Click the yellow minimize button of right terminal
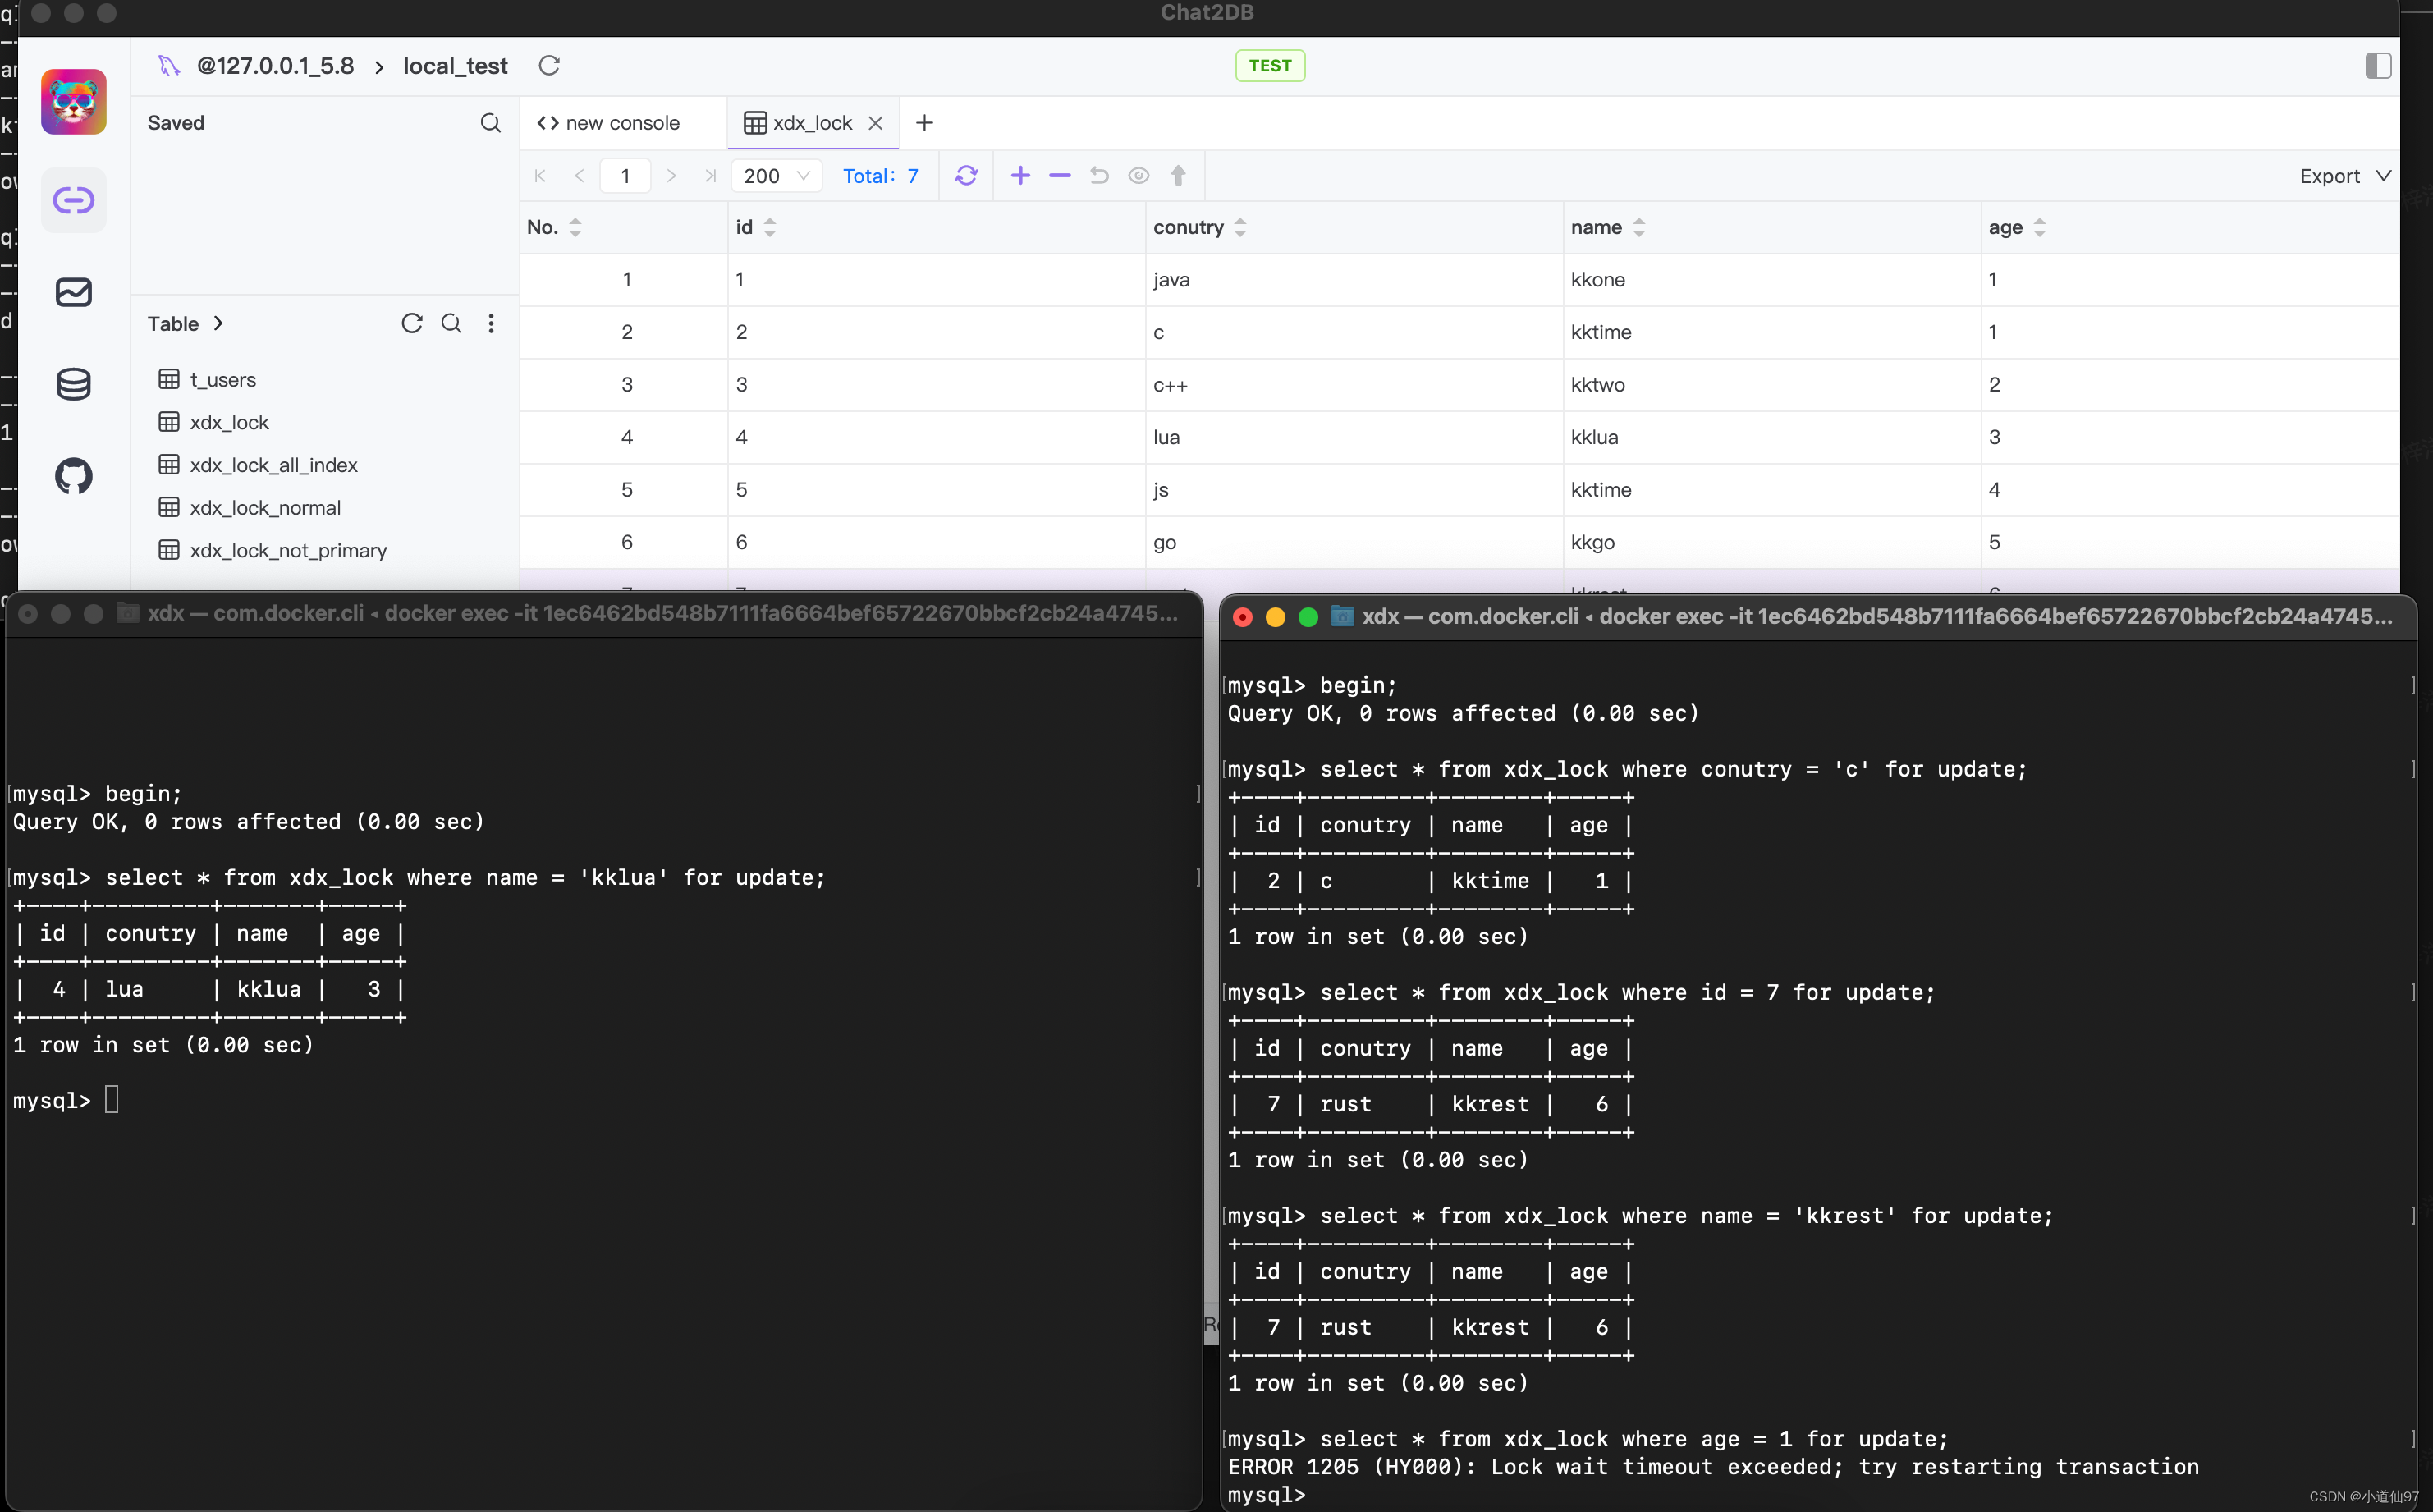Screen dimensions: 2433x1512 pyautogui.click(x=1275, y=617)
